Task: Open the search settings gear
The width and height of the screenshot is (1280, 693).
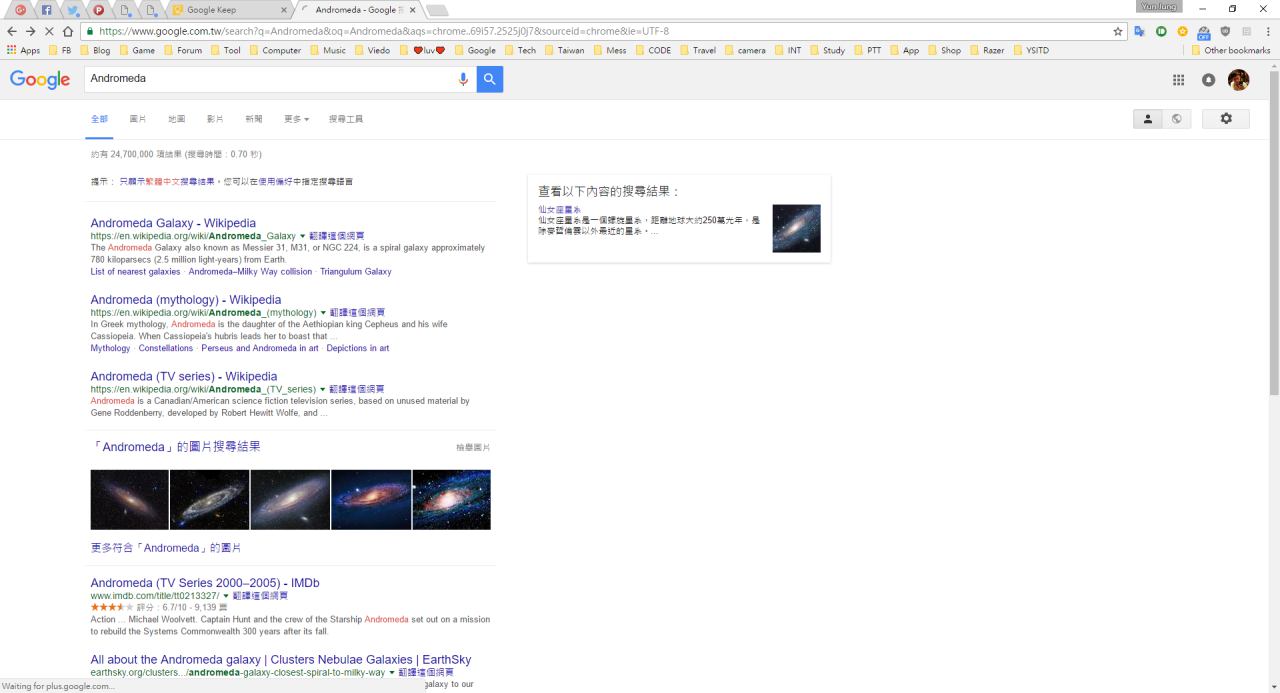Action: point(1226,119)
